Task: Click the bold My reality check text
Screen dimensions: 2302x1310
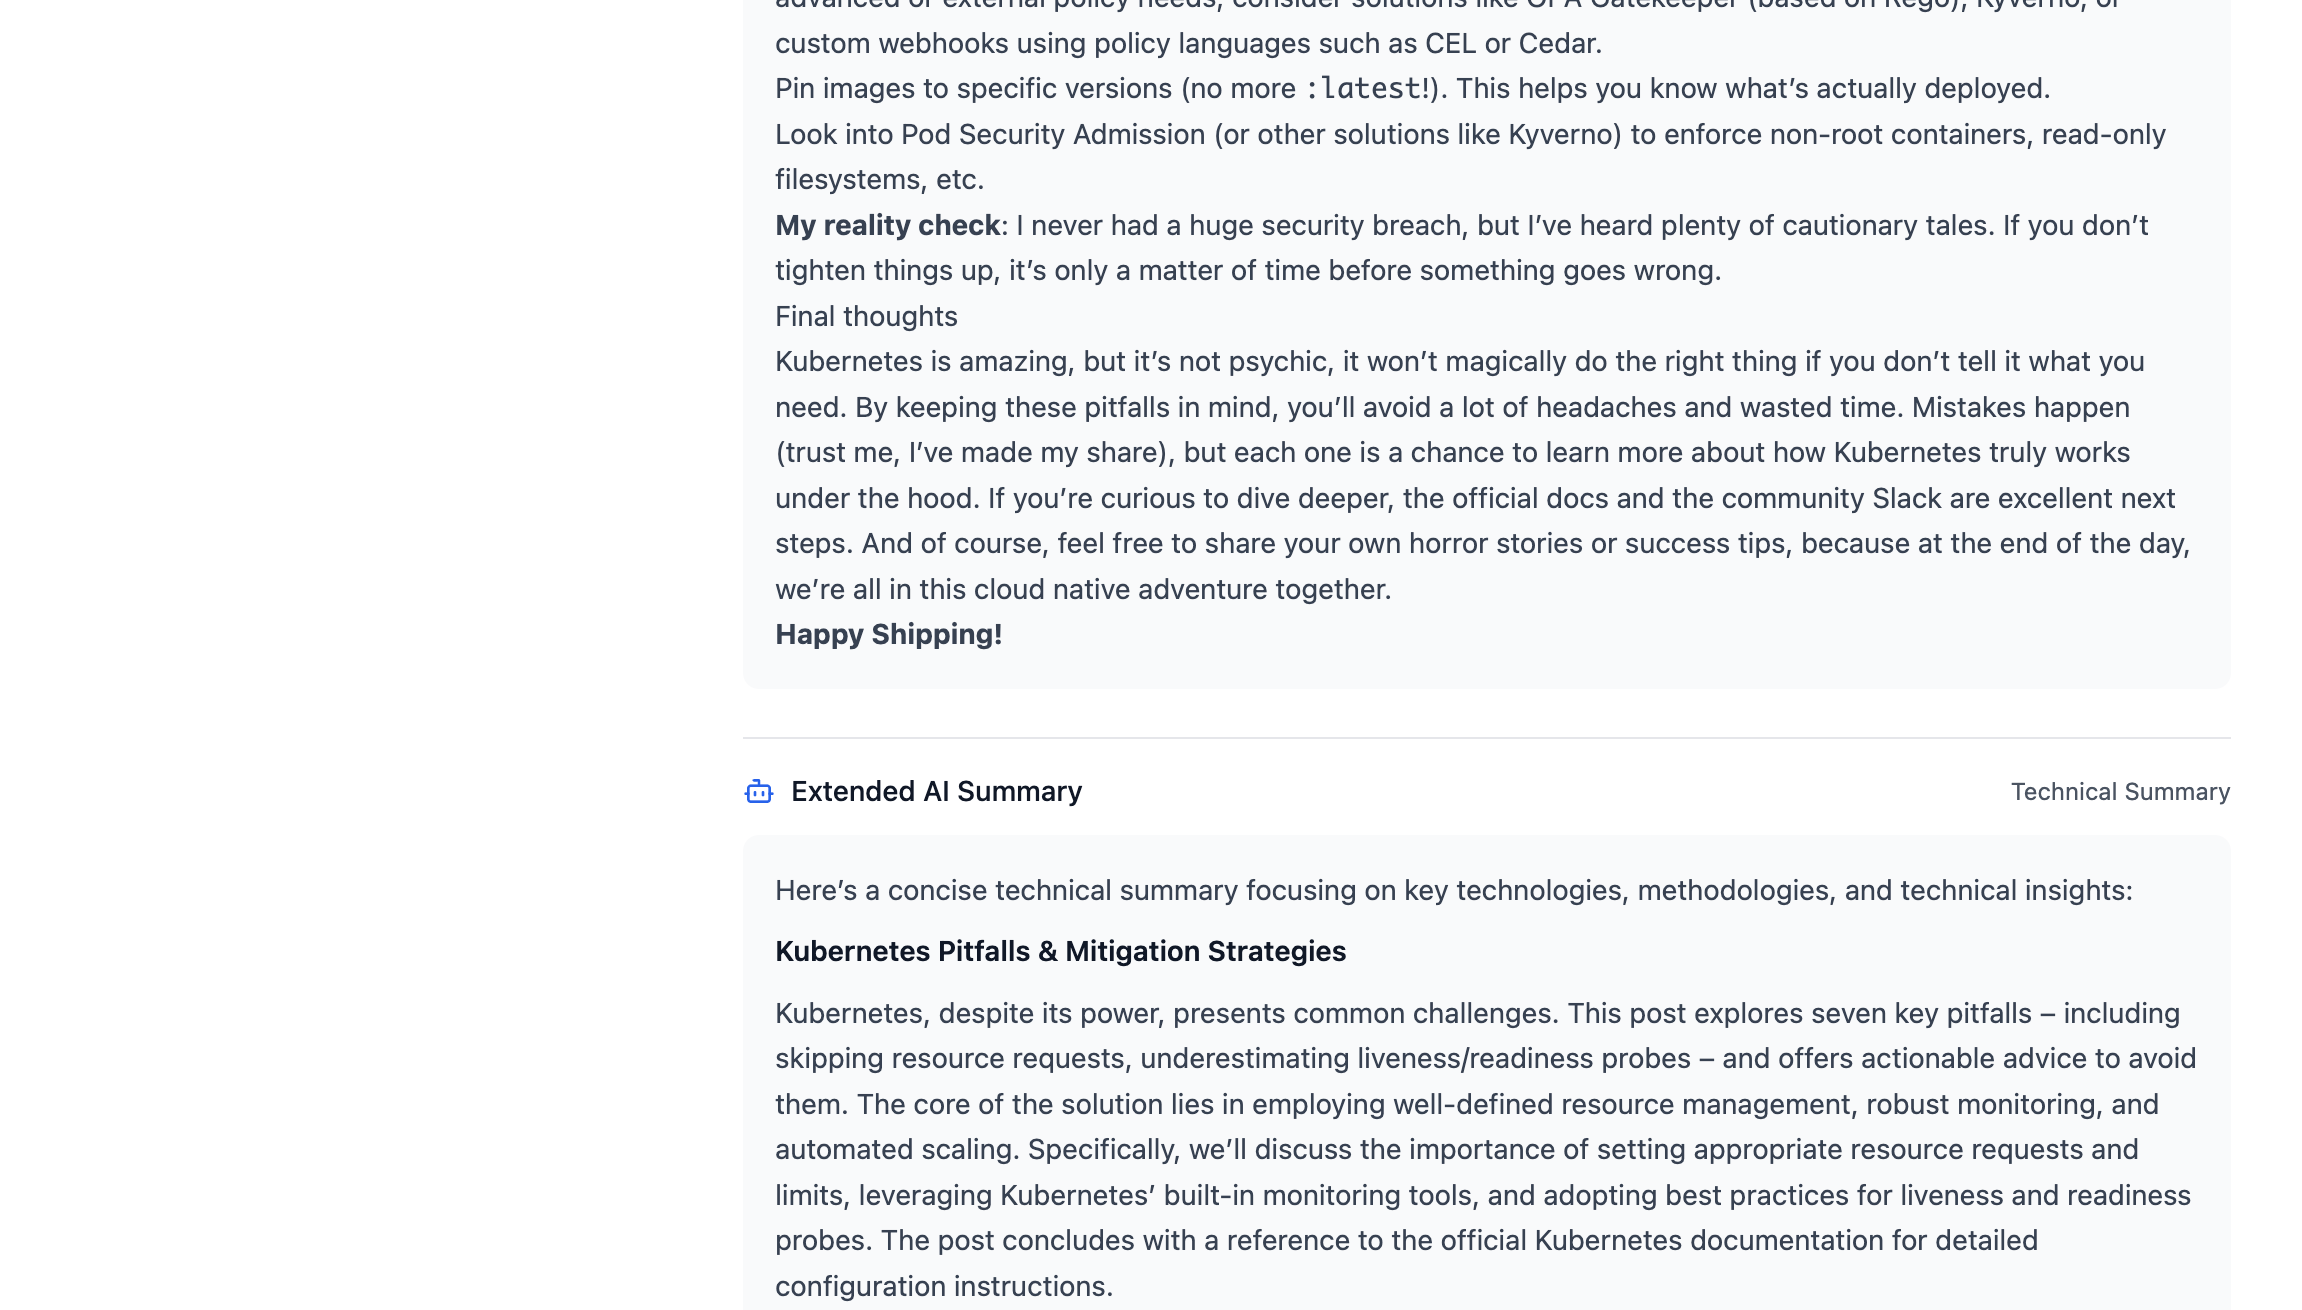Action: (x=887, y=226)
